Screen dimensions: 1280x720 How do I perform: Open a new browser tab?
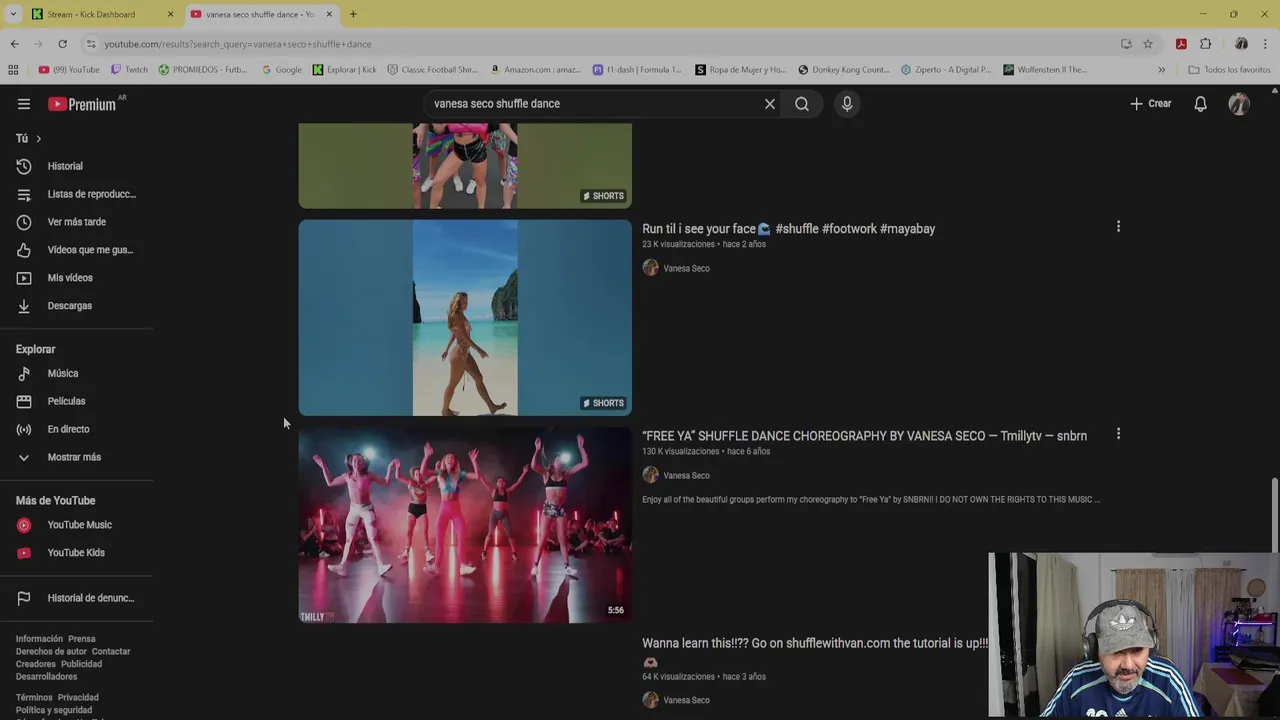tap(353, 14)
